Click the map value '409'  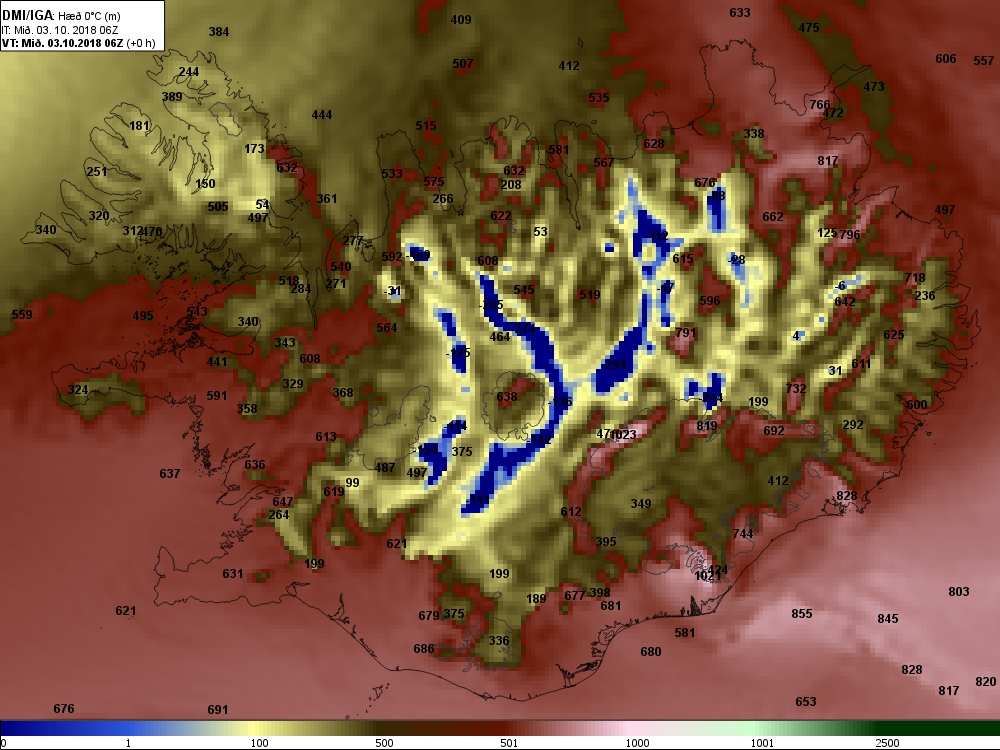[x=461, y=20]
